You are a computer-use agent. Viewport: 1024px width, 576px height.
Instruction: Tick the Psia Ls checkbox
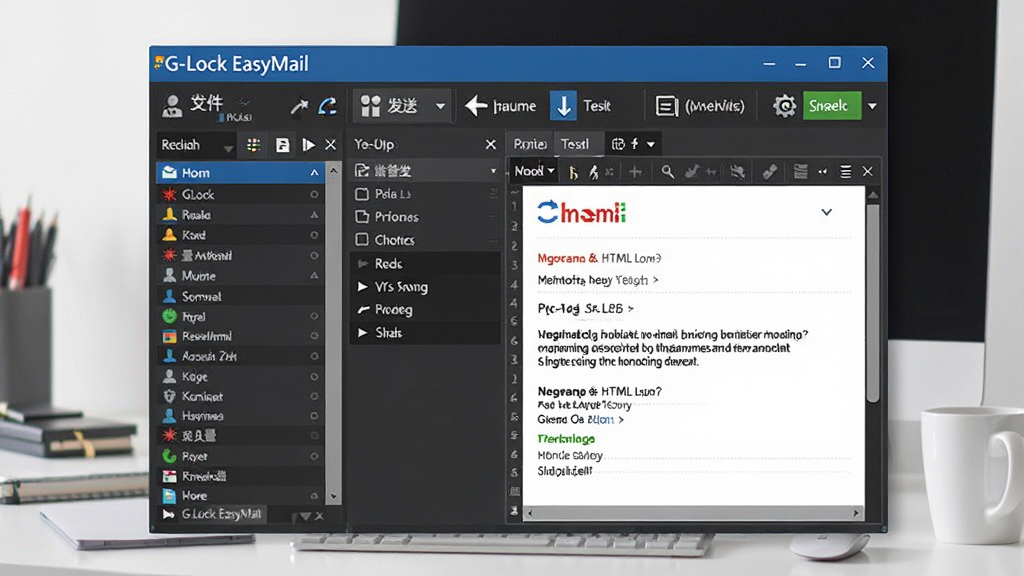[x=362, y=194]
